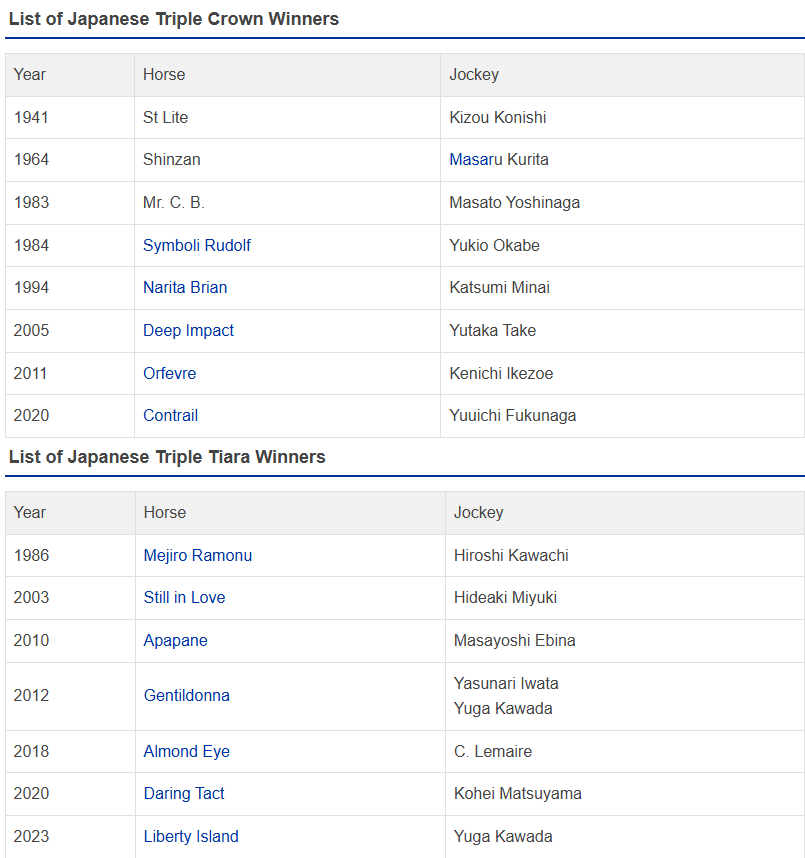Click year '1984' in Triple Crown table
The width and height of the screenshot is (805, 858).
pyautogui.click(x=31, y=245)
